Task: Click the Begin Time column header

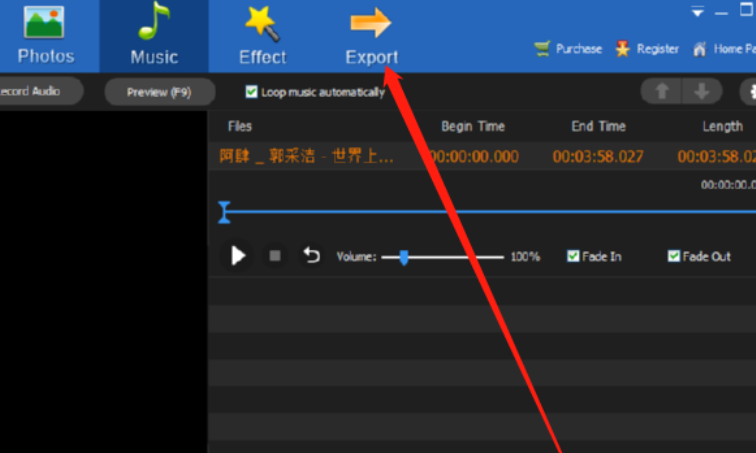Action: tap(473, 126)
